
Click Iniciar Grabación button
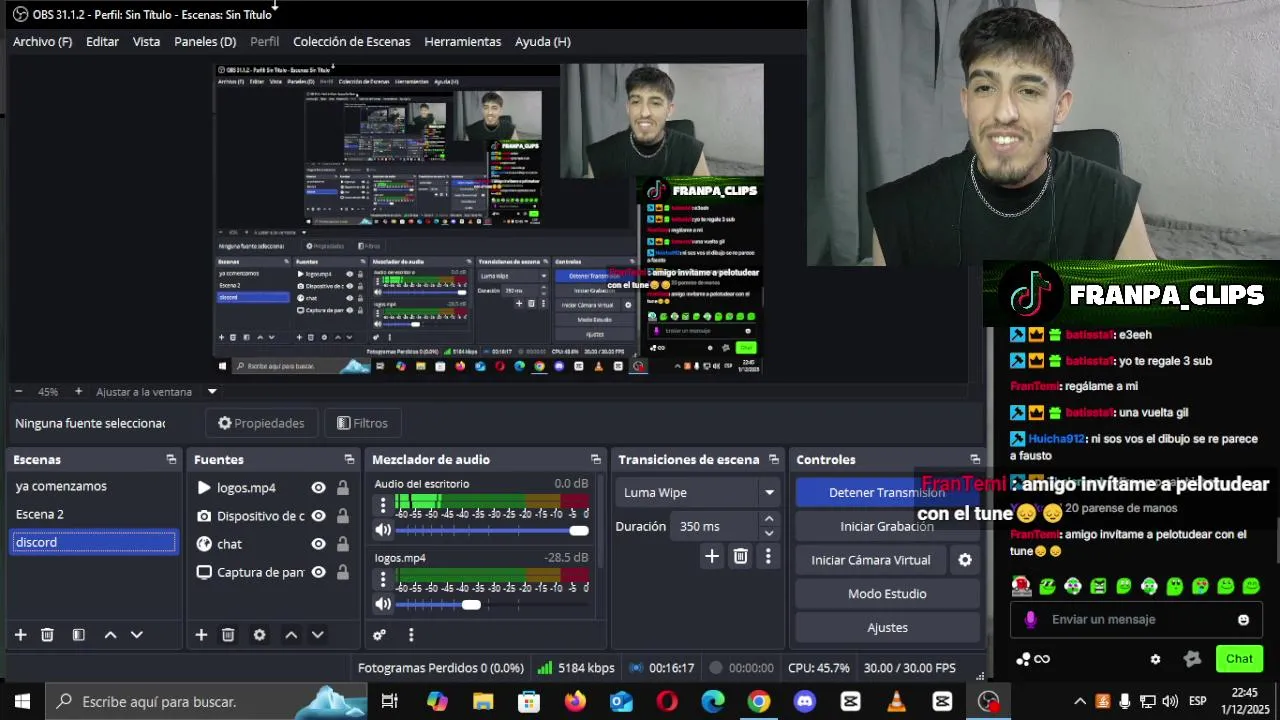click(887, 526)
